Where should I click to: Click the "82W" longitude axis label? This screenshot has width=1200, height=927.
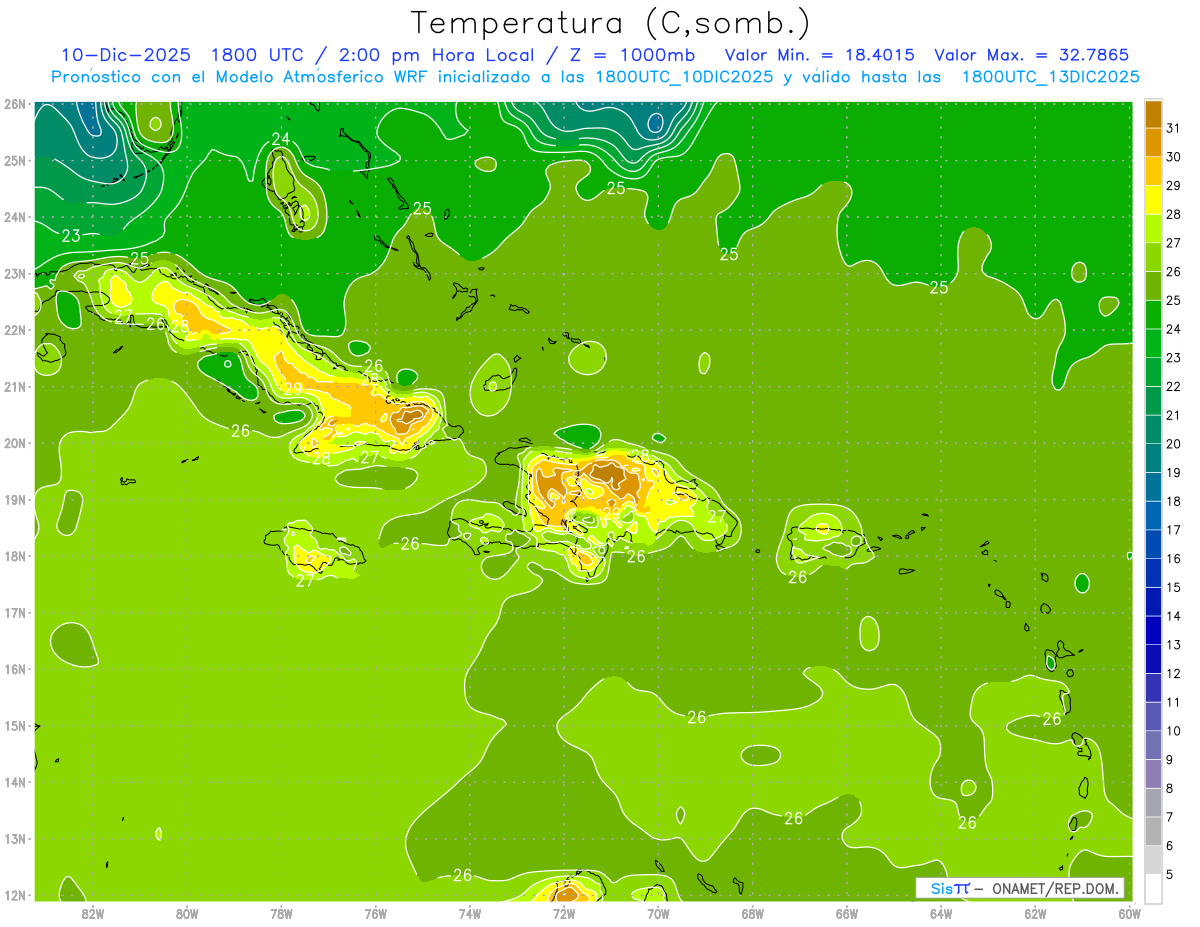[92, 914]
